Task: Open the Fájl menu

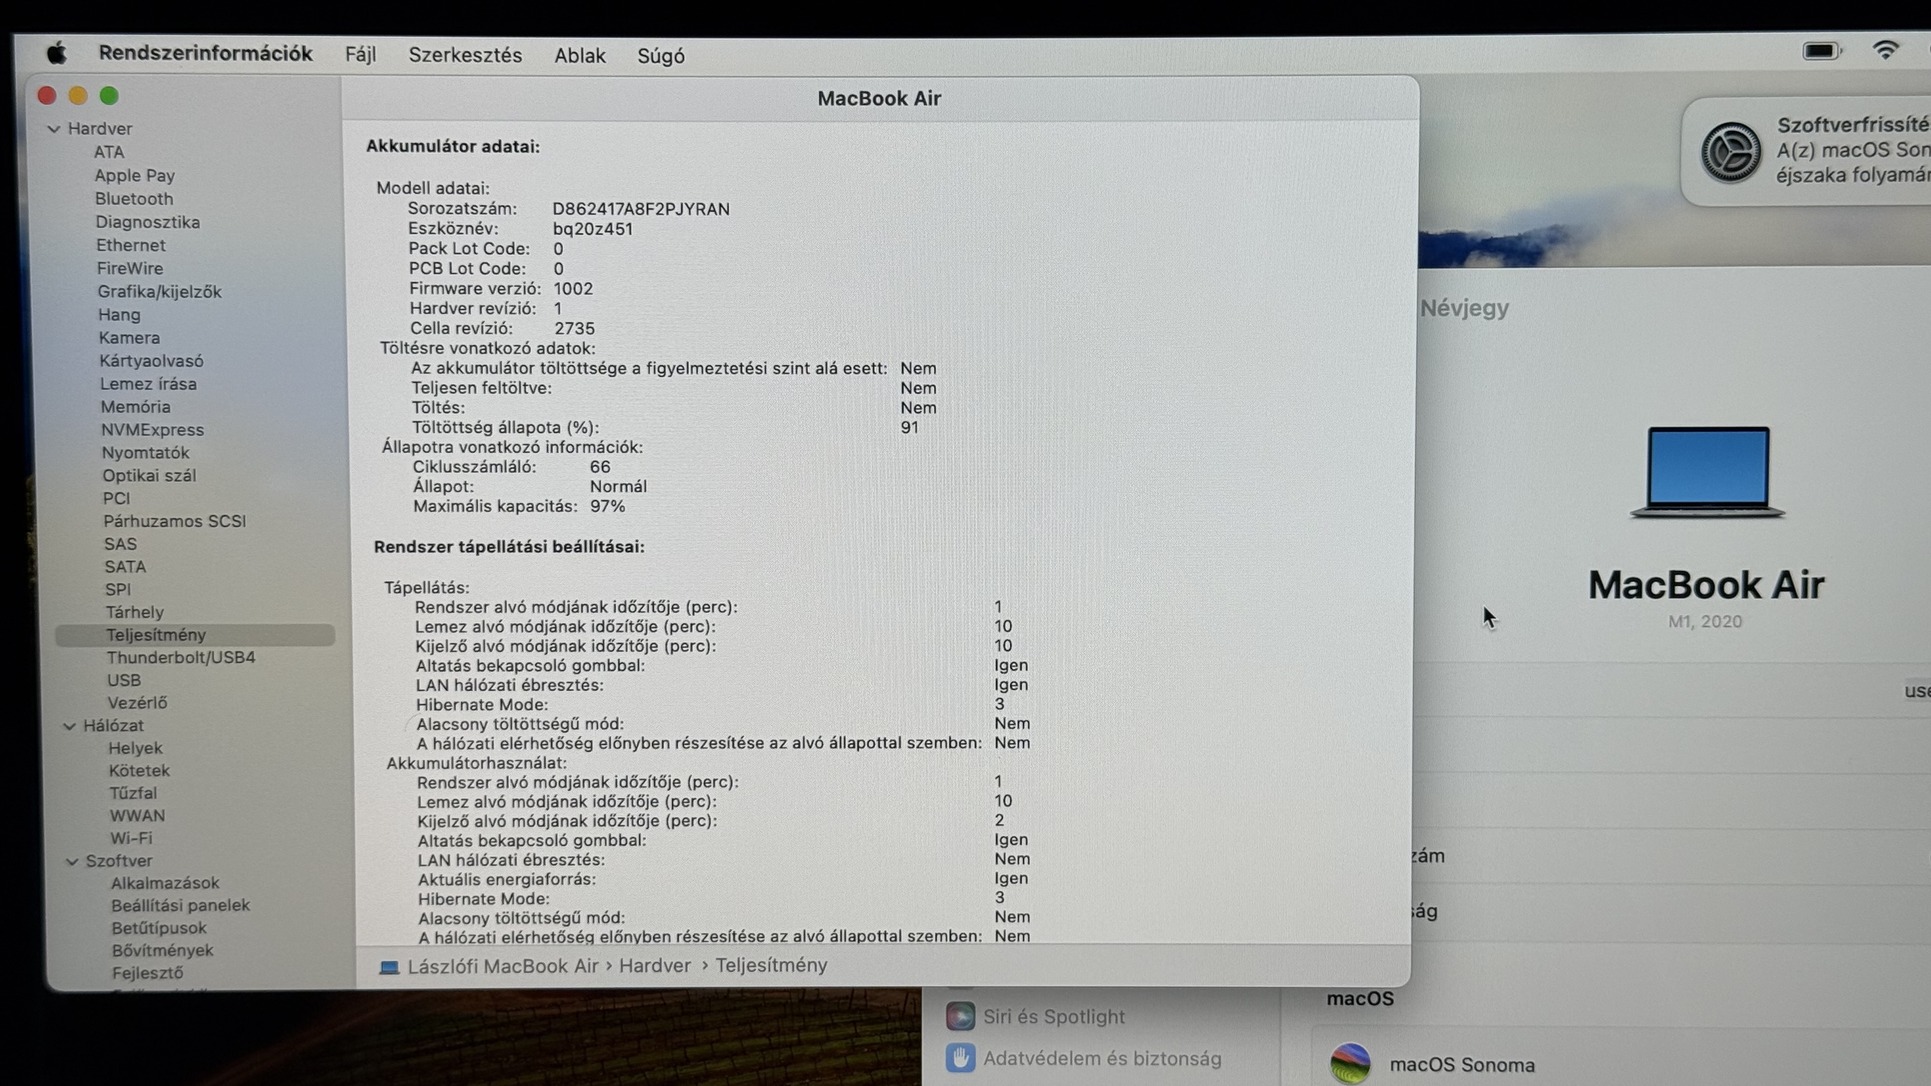Action: tap(360, 55)
